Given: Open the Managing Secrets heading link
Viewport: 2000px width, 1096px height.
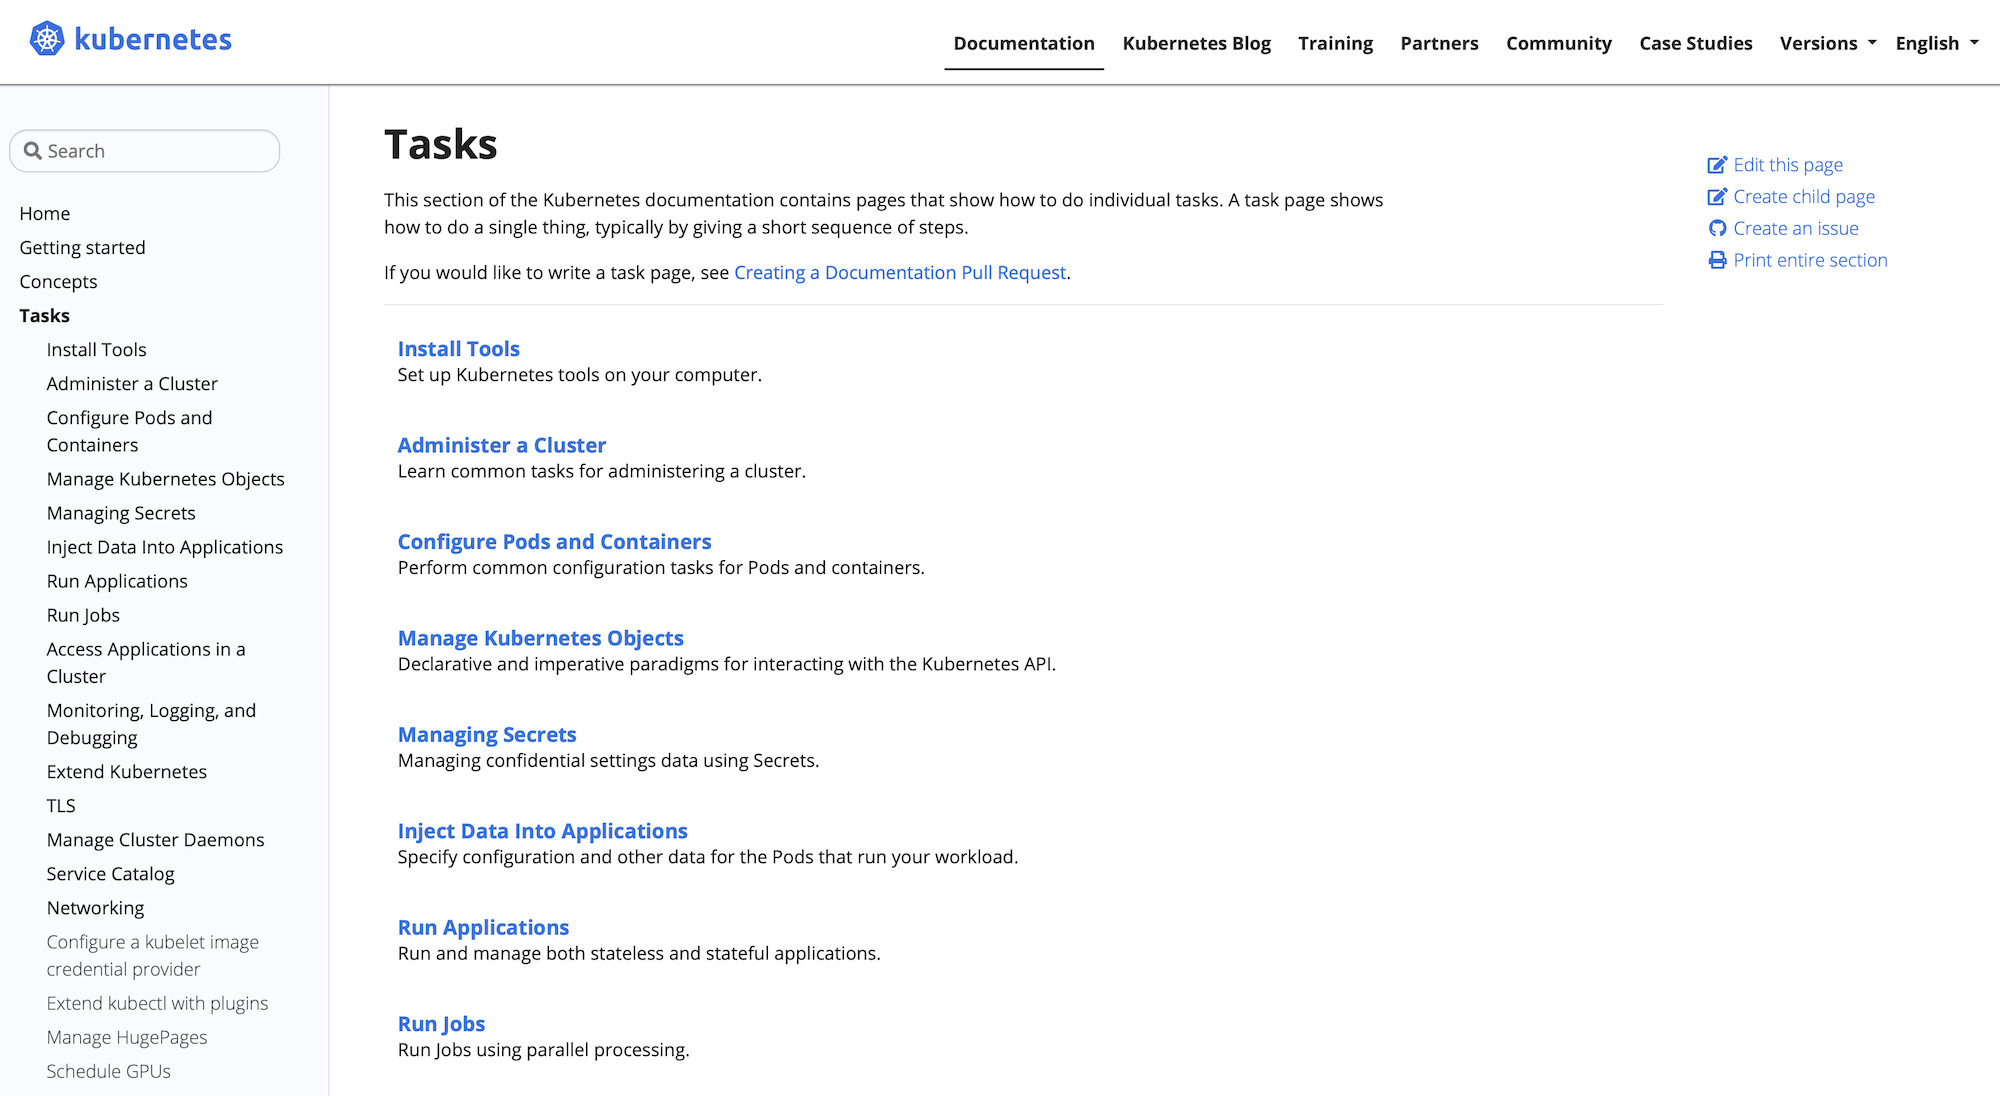Looking at the screenshot, I should [x=487, y=735].
